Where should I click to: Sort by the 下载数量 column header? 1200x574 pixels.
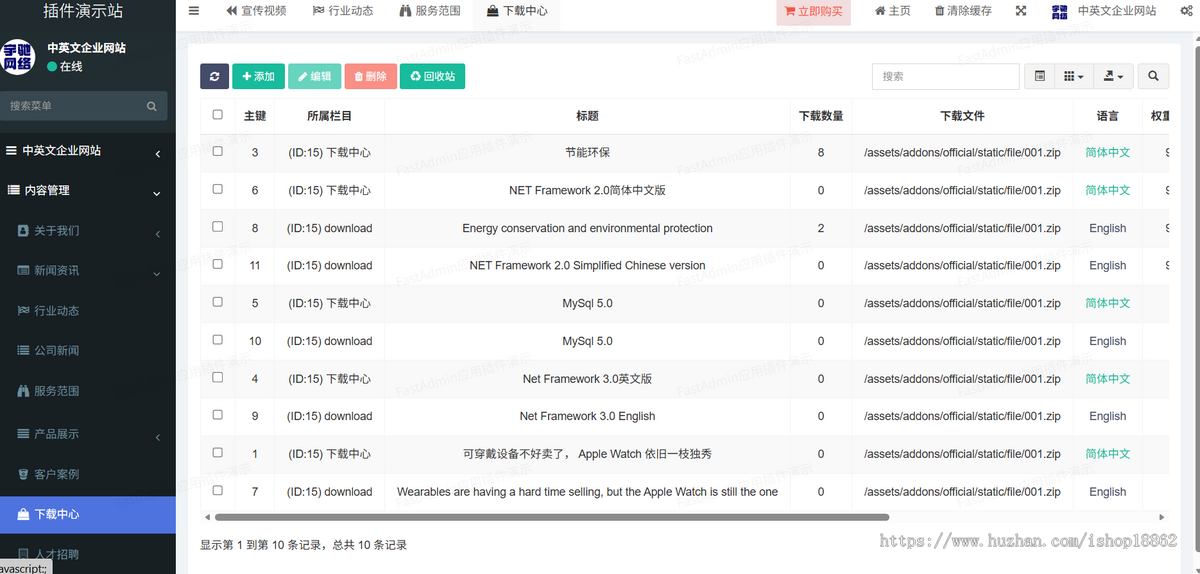pyautogui.click(x=821, y=116)
